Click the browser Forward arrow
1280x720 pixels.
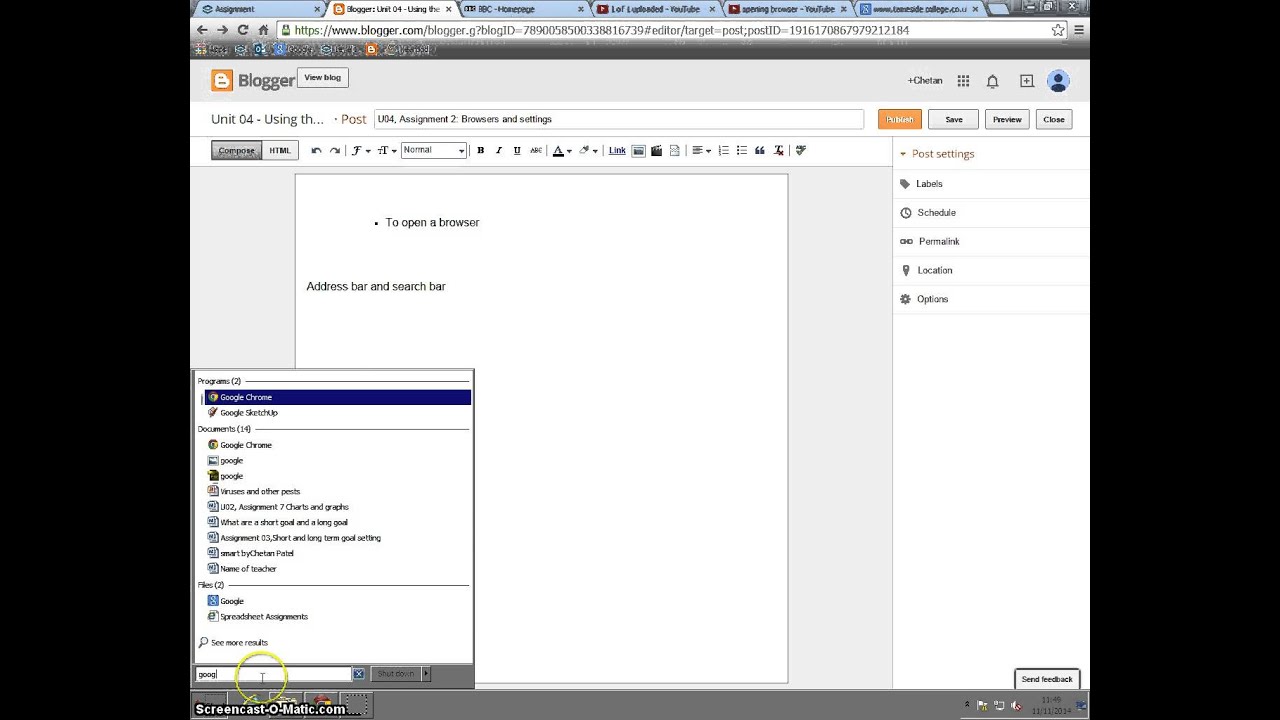pyautogui.click(x=222, y=30)
